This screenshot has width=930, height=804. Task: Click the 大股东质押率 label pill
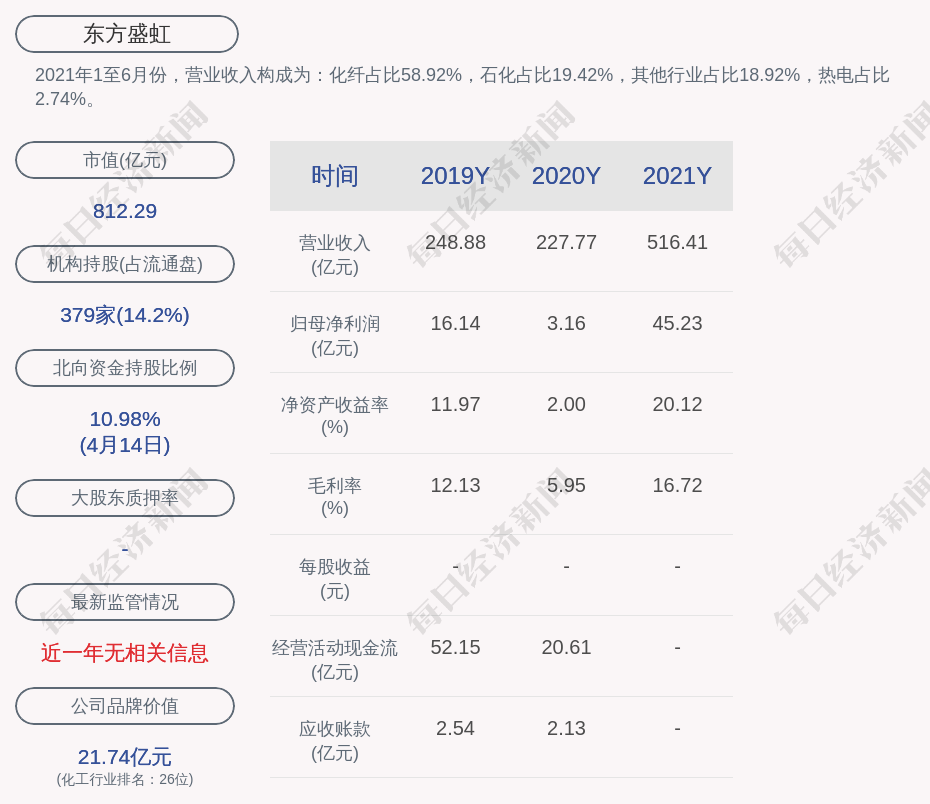tap(125, 498)
